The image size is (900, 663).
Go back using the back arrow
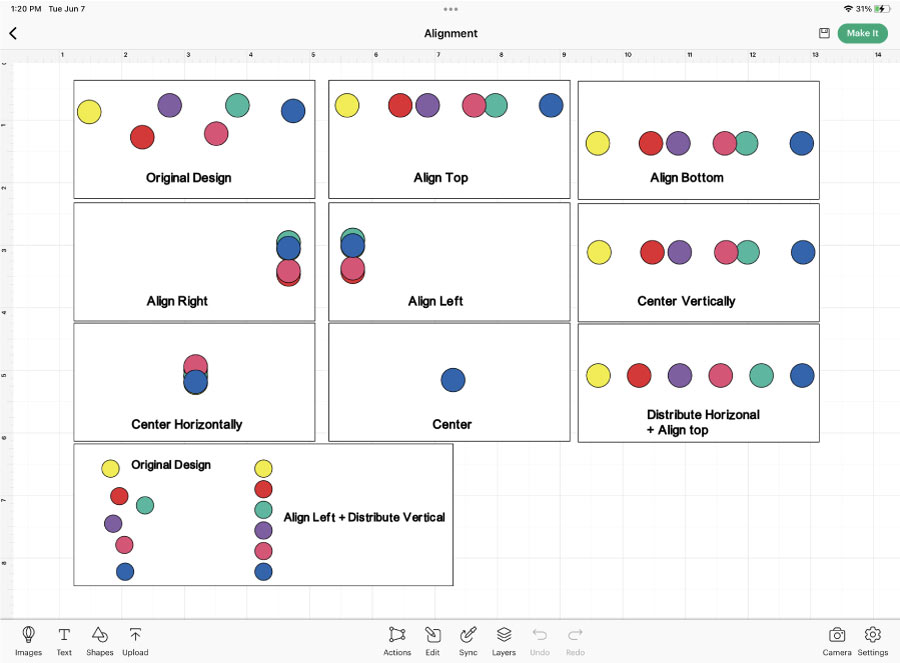(x=13, y=33)
